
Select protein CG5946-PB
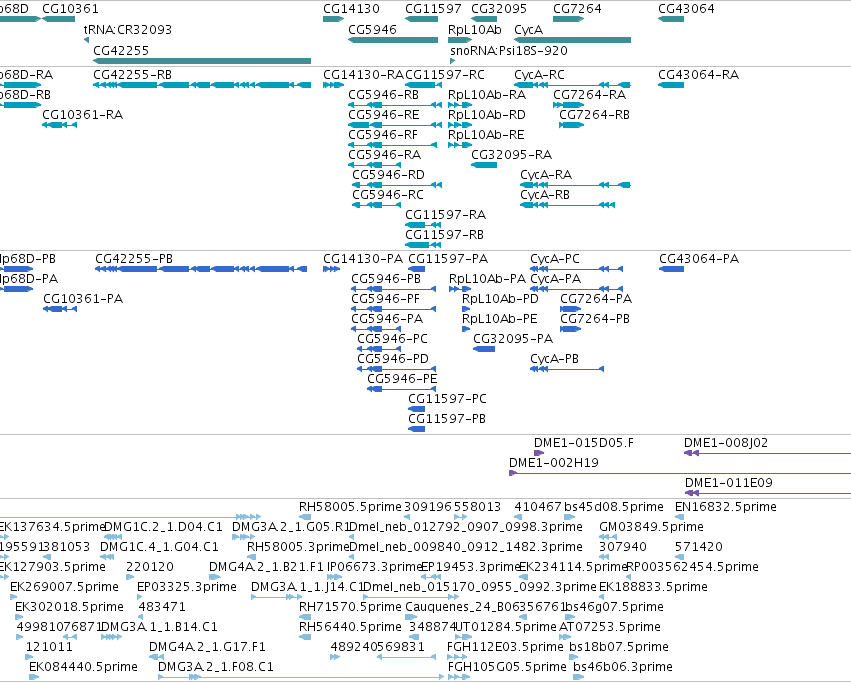pos(386,279)
